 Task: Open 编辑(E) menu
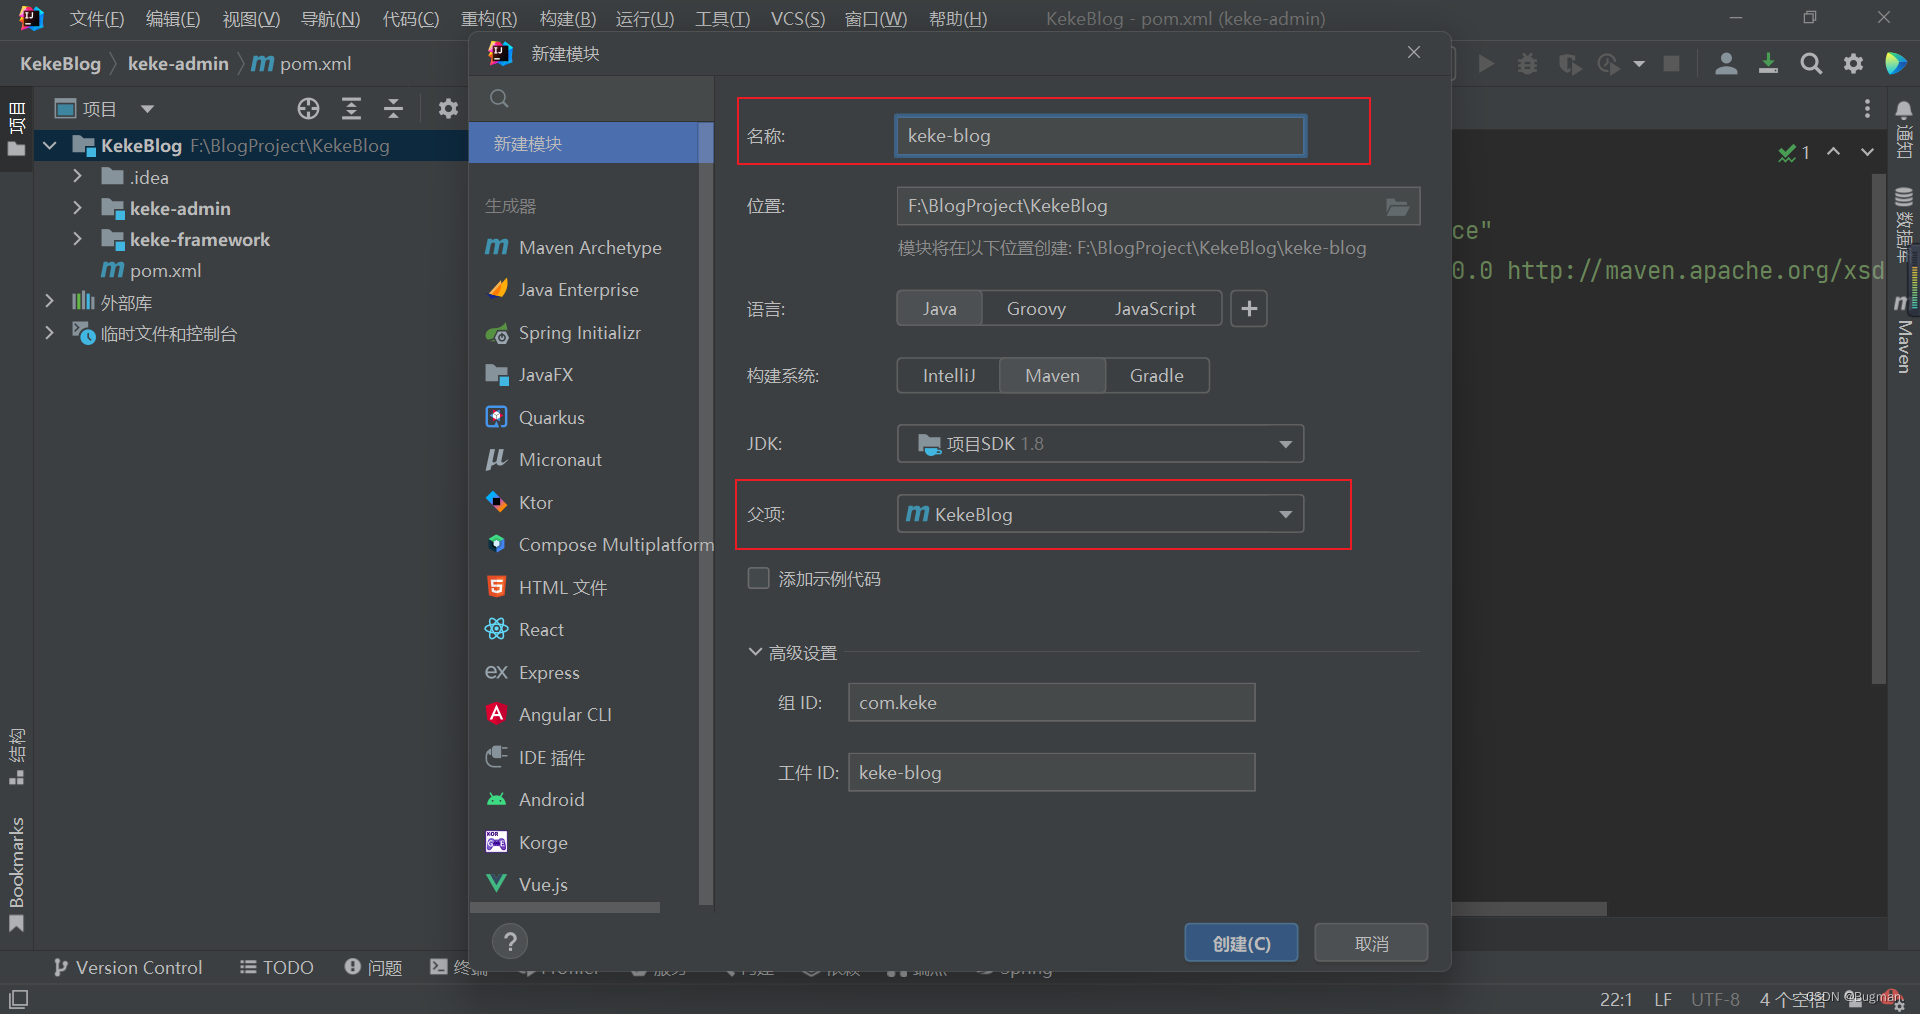point(173,19)
